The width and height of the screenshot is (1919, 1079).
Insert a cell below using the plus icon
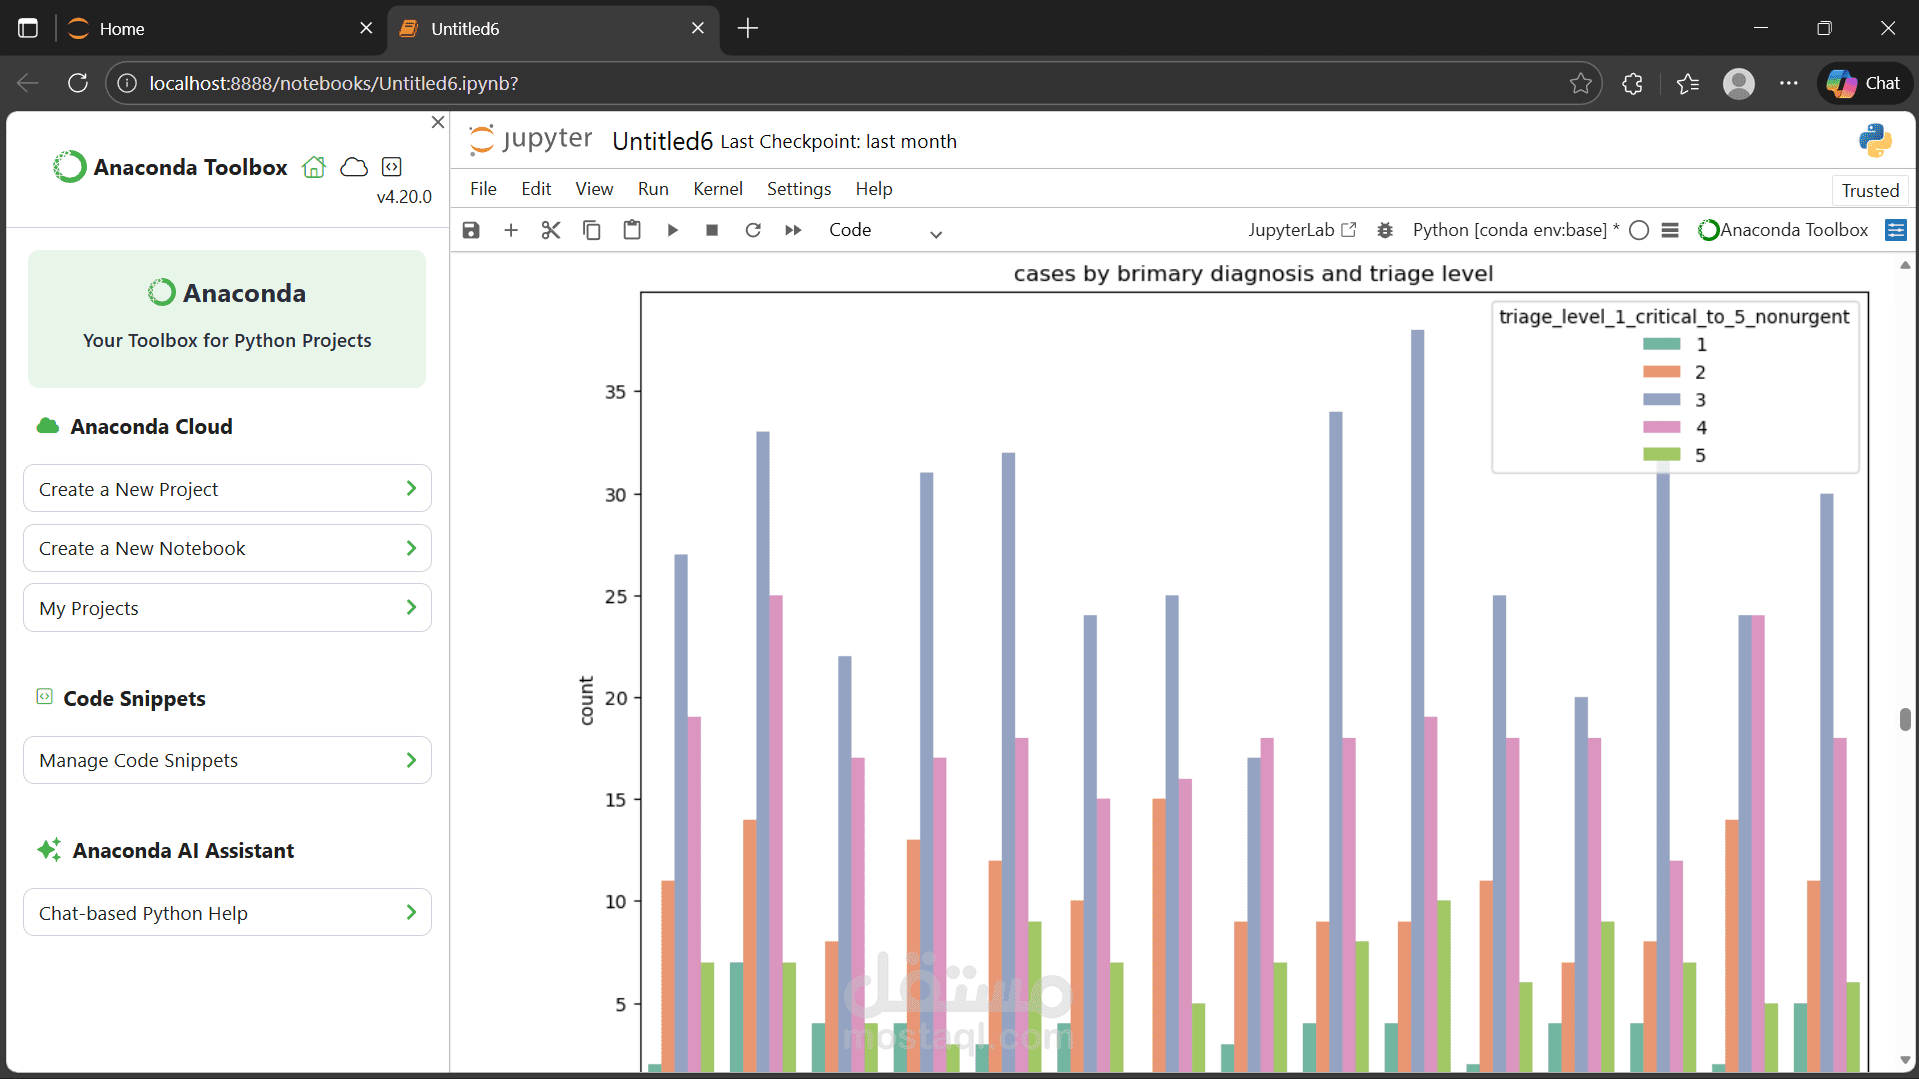tap(511, 230)
